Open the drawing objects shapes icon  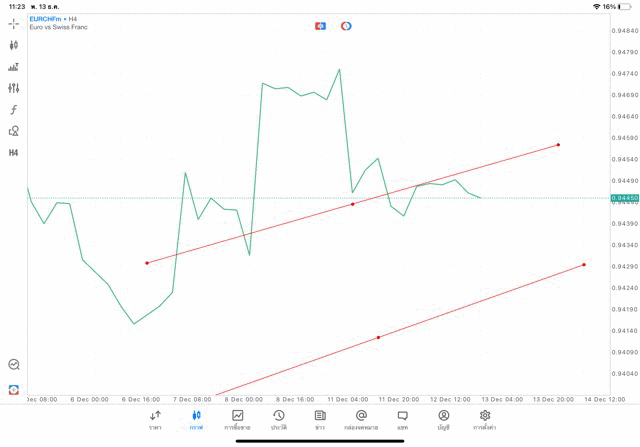point(14,131)
